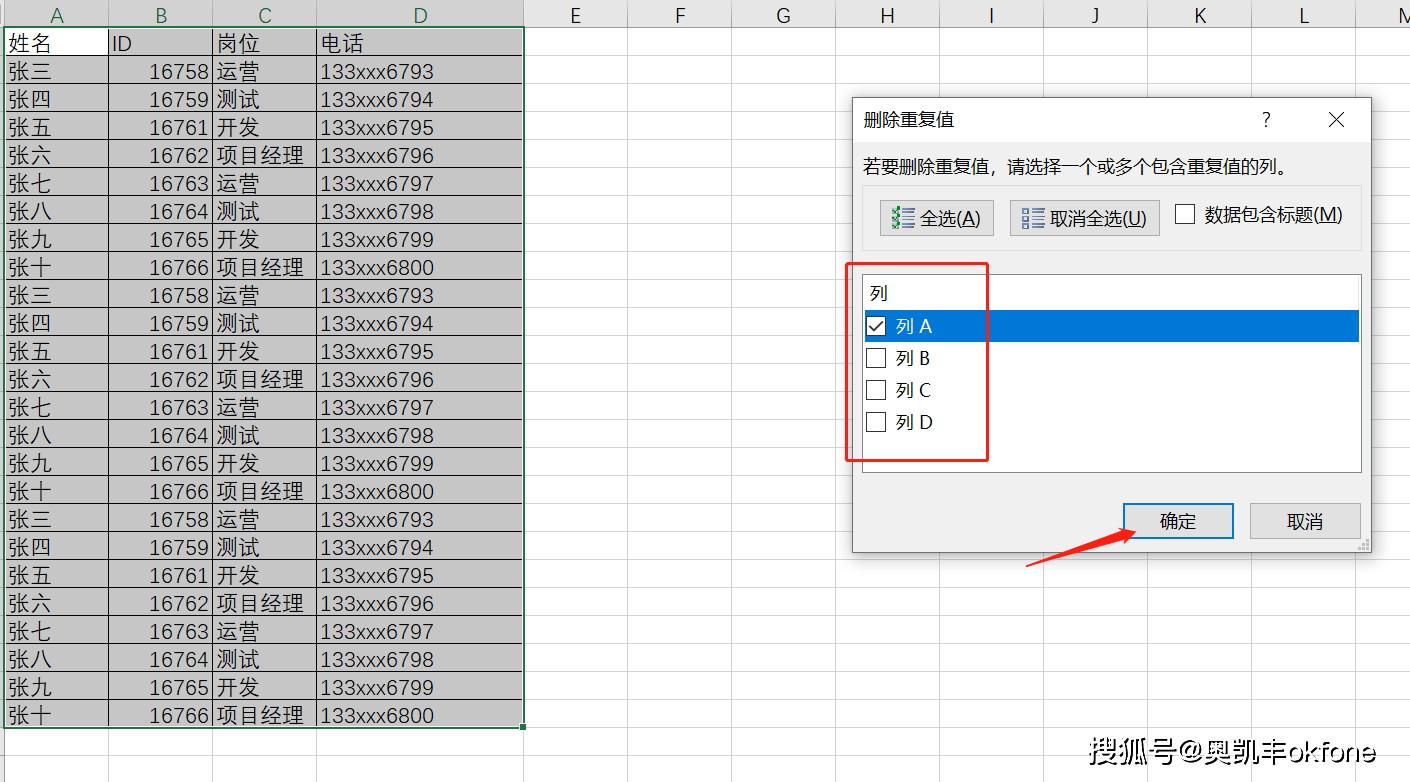Click the first 张五 name cell
The width and height of the screenshot is (1410, 782).
click(56, 127)
